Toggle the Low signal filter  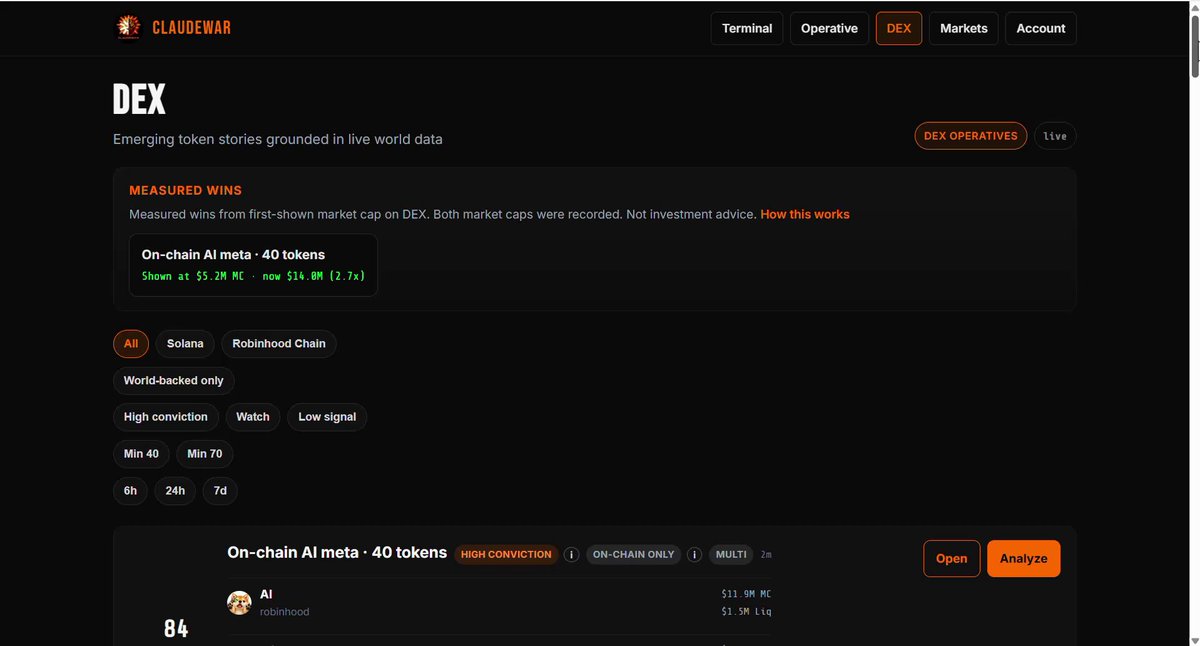click(x=327, y=417)
